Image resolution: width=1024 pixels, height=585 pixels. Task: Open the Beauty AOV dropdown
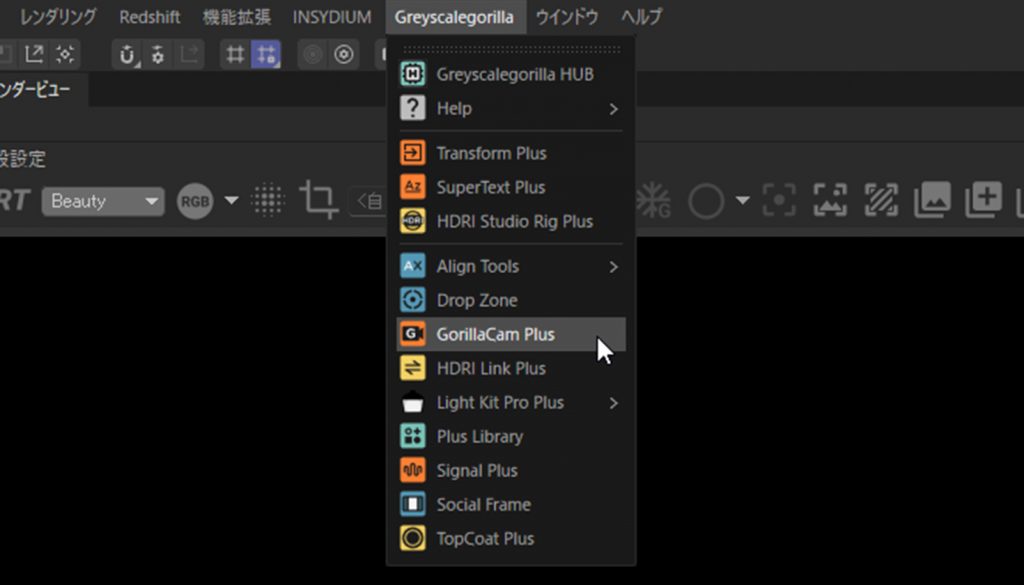(x=103, y=201)
